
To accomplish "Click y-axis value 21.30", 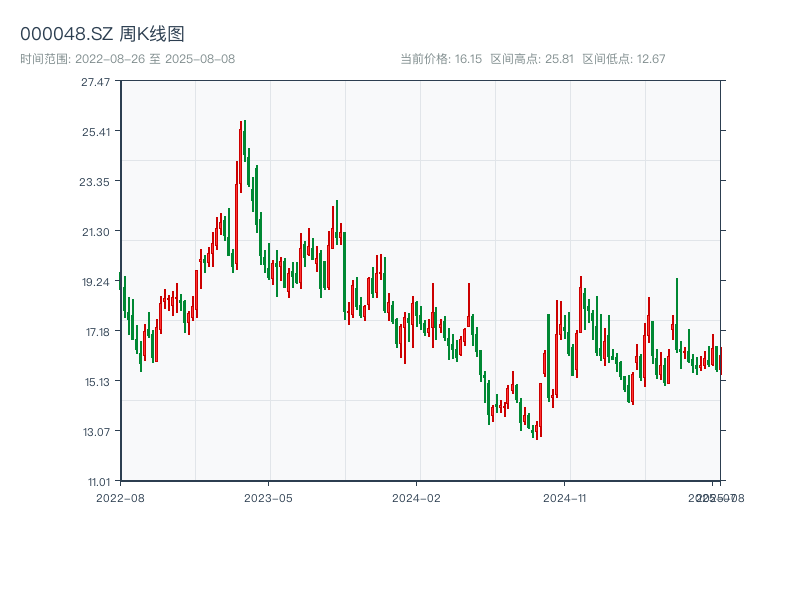I will 96,232.
